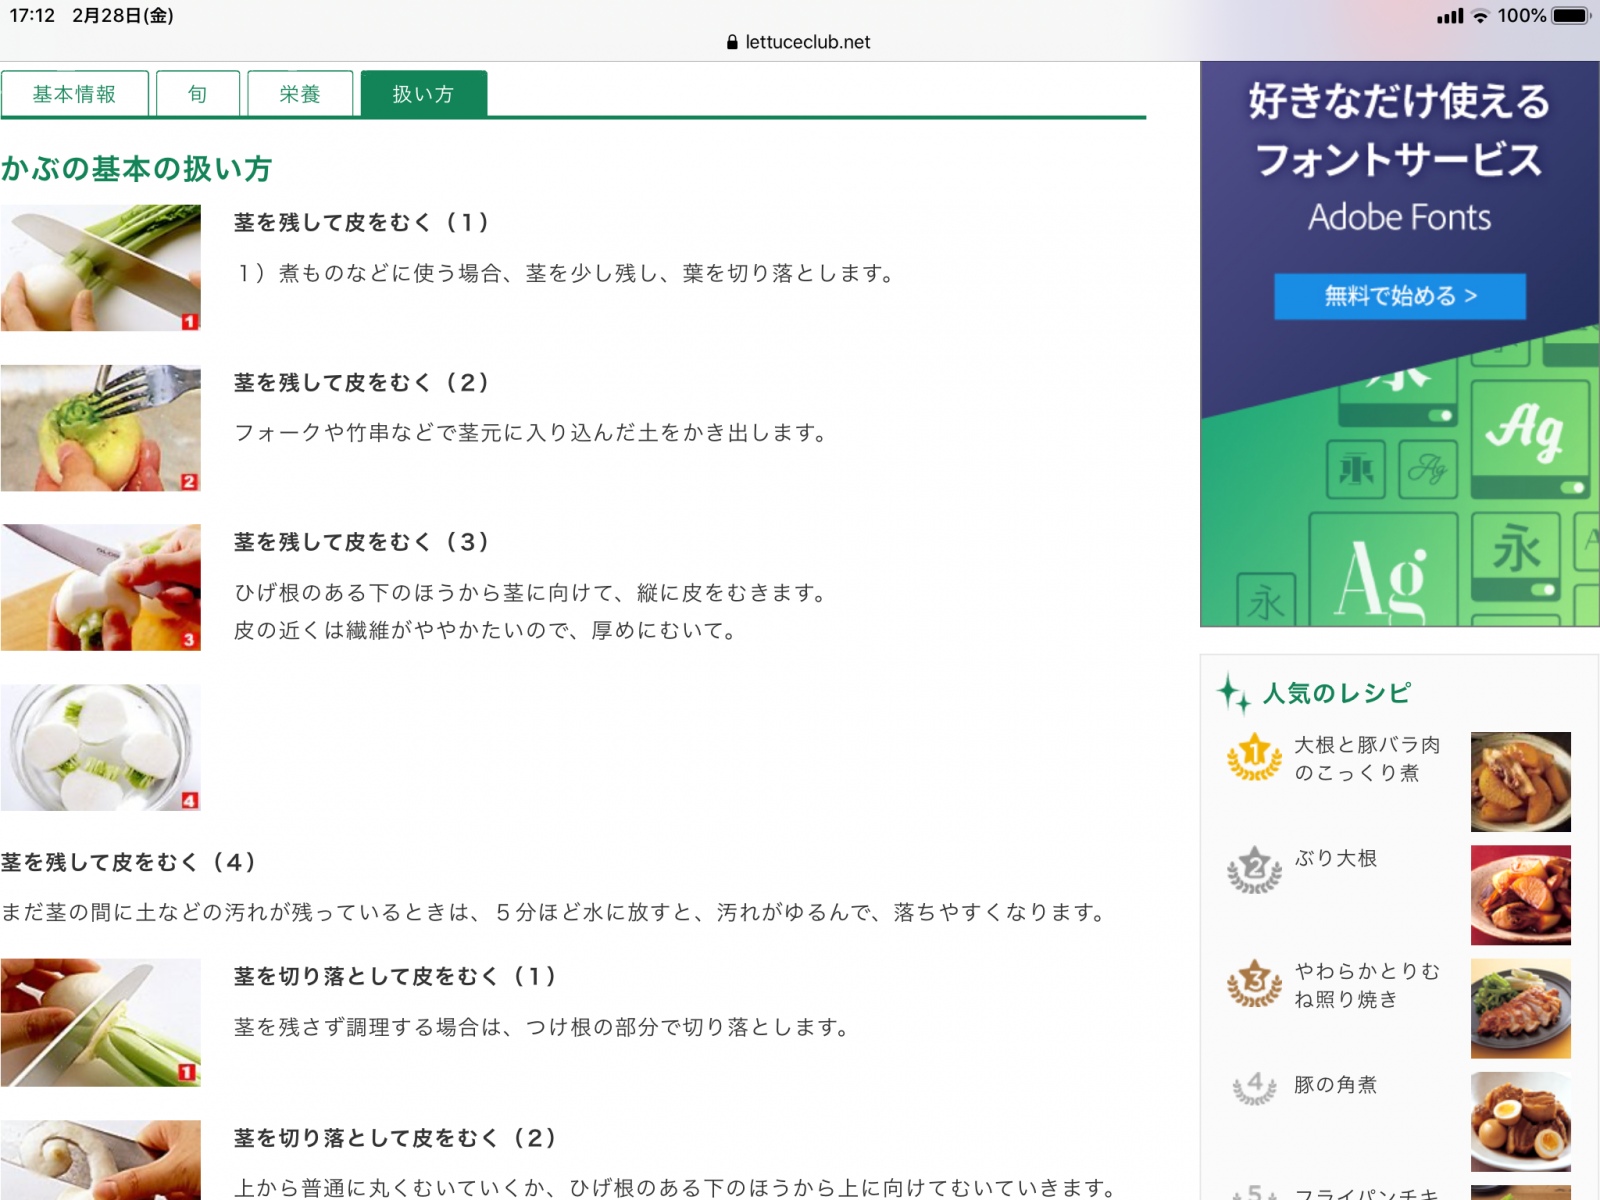1600x1200 pixels.
Task: Open the やわらかとりむね照り焼き recipe link
Action: pyautogui.click(x=1367, y=985)
